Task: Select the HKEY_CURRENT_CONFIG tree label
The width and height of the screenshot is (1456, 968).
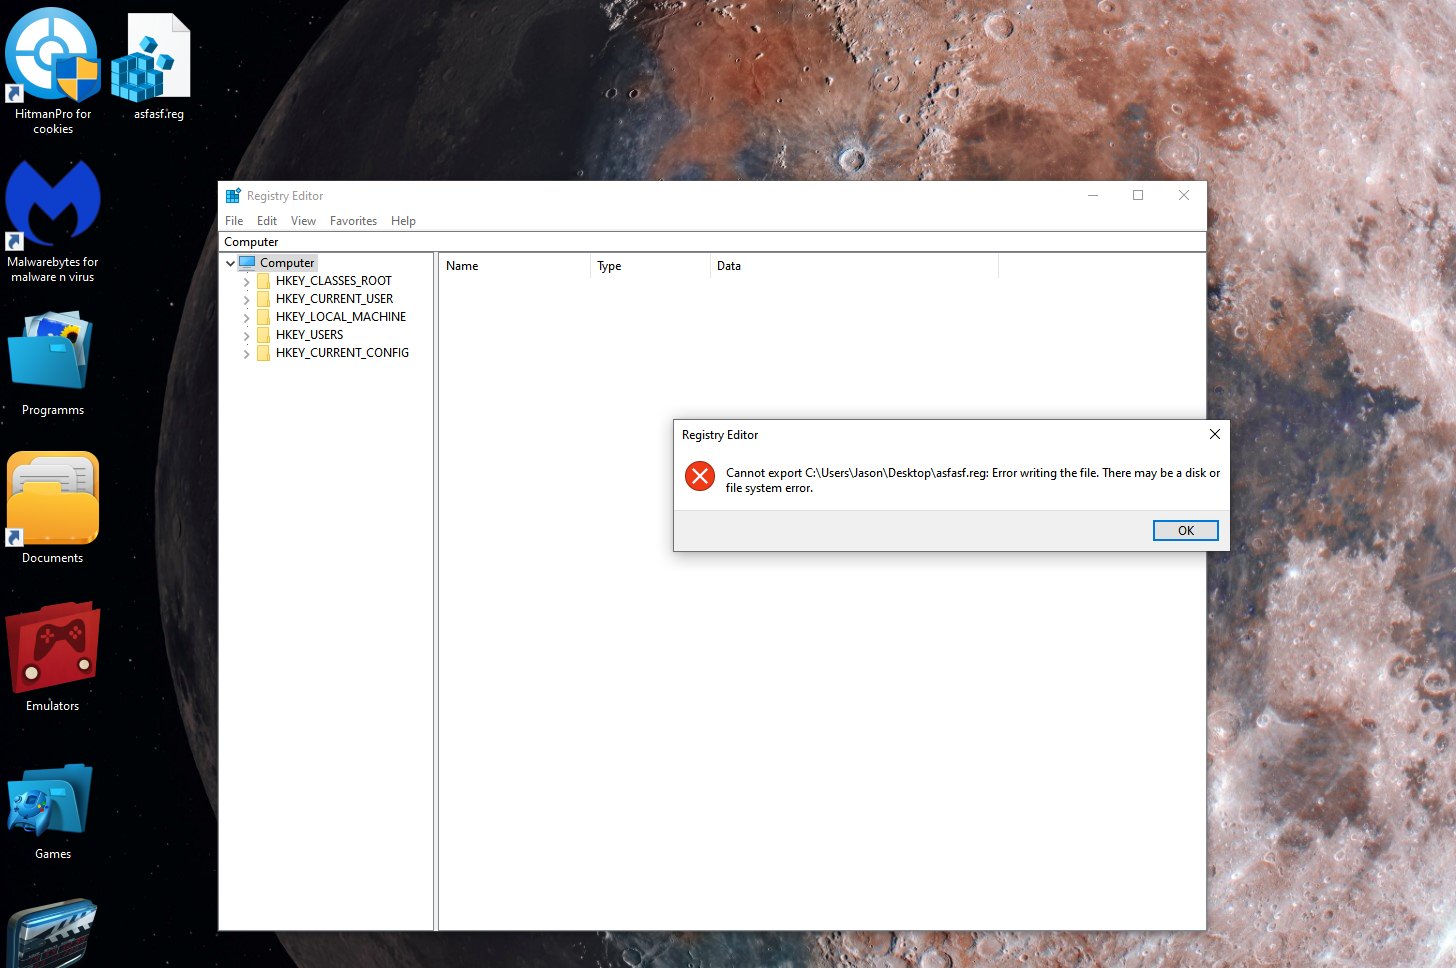Action: coord(342,353)
